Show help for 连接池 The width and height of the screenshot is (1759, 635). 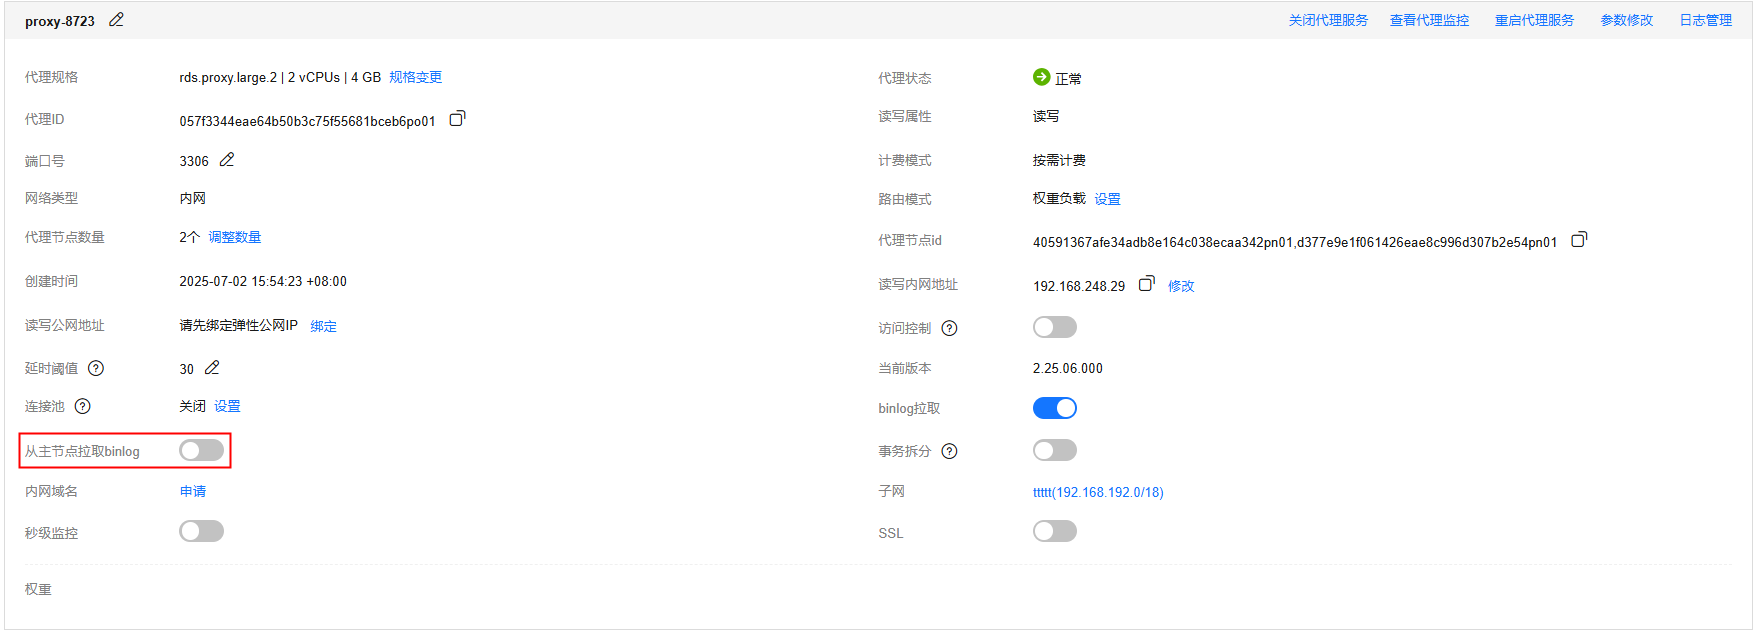click(x=83, y=406)
